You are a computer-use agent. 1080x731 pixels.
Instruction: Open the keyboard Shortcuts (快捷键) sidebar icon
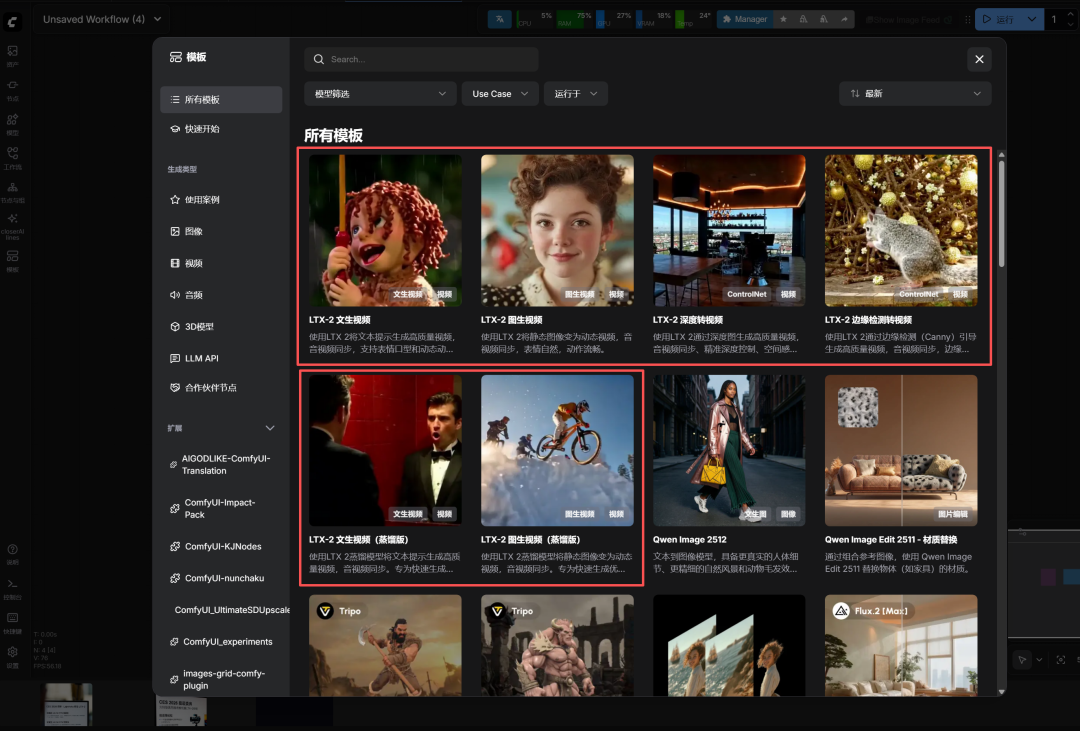(x=12, y=622)
